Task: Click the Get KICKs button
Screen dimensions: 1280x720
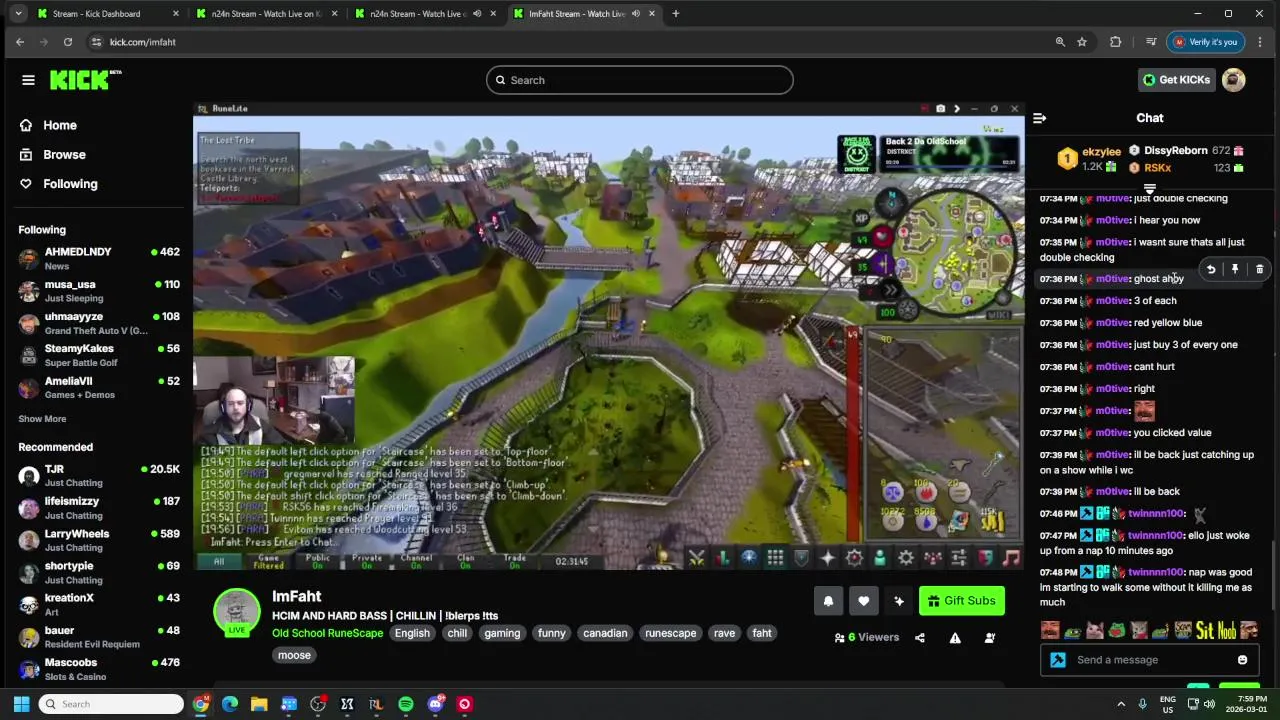Action: (x=1177, y=80)
